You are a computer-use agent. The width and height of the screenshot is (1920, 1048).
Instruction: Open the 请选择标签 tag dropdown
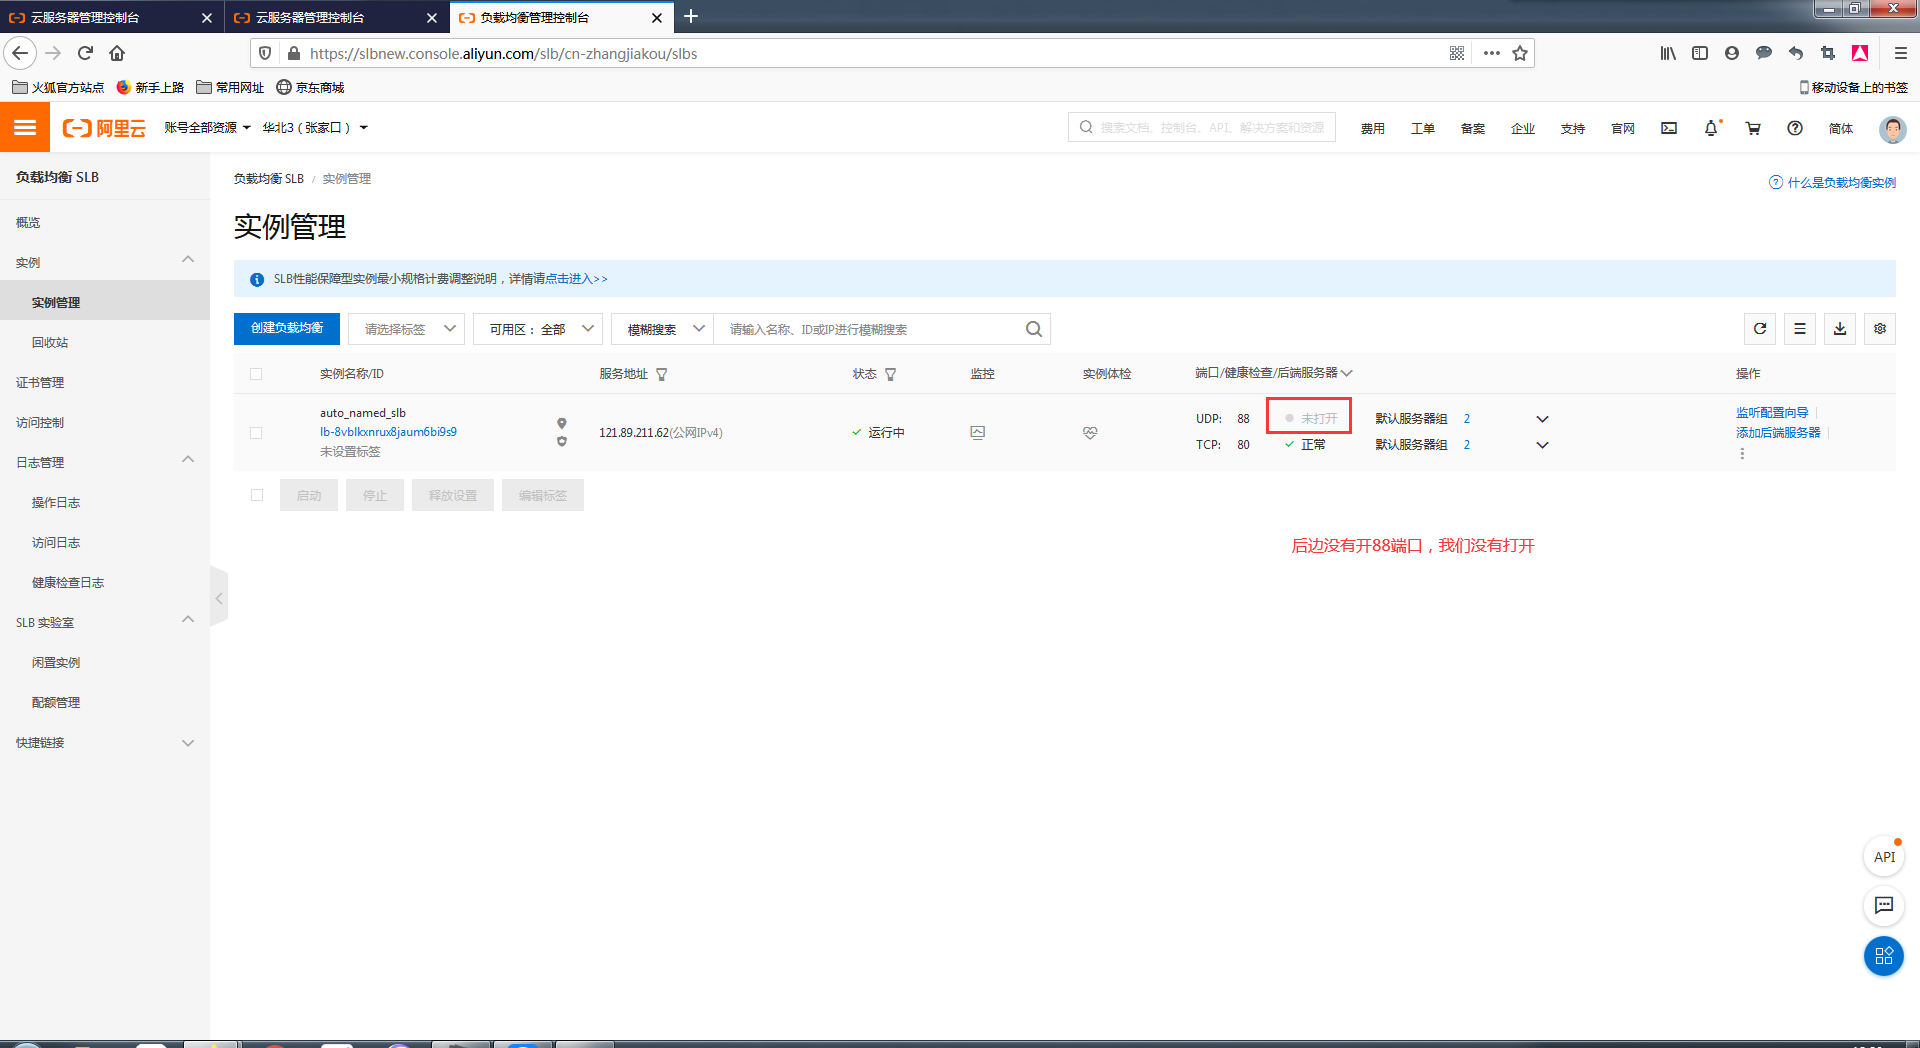406,329
